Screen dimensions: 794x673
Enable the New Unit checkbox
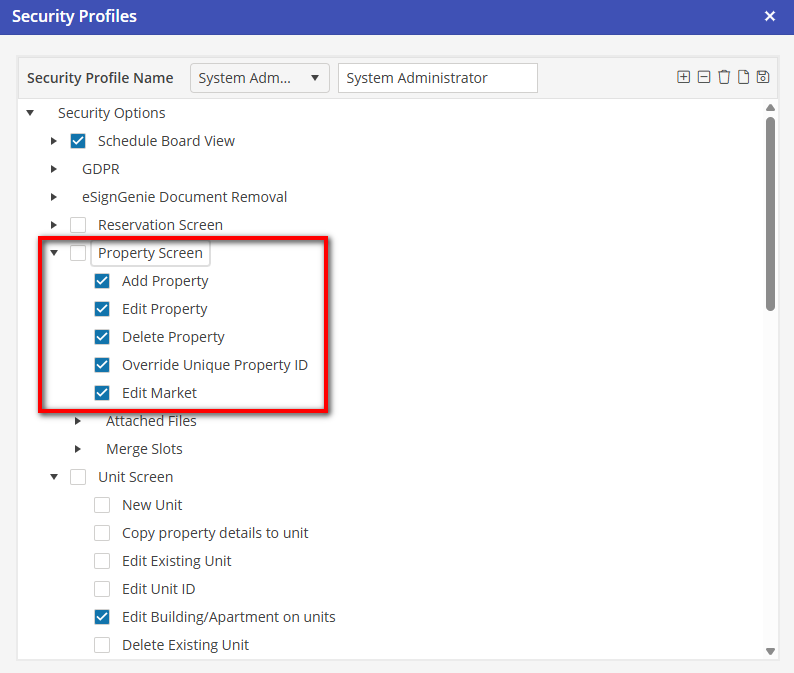[102, 505]
